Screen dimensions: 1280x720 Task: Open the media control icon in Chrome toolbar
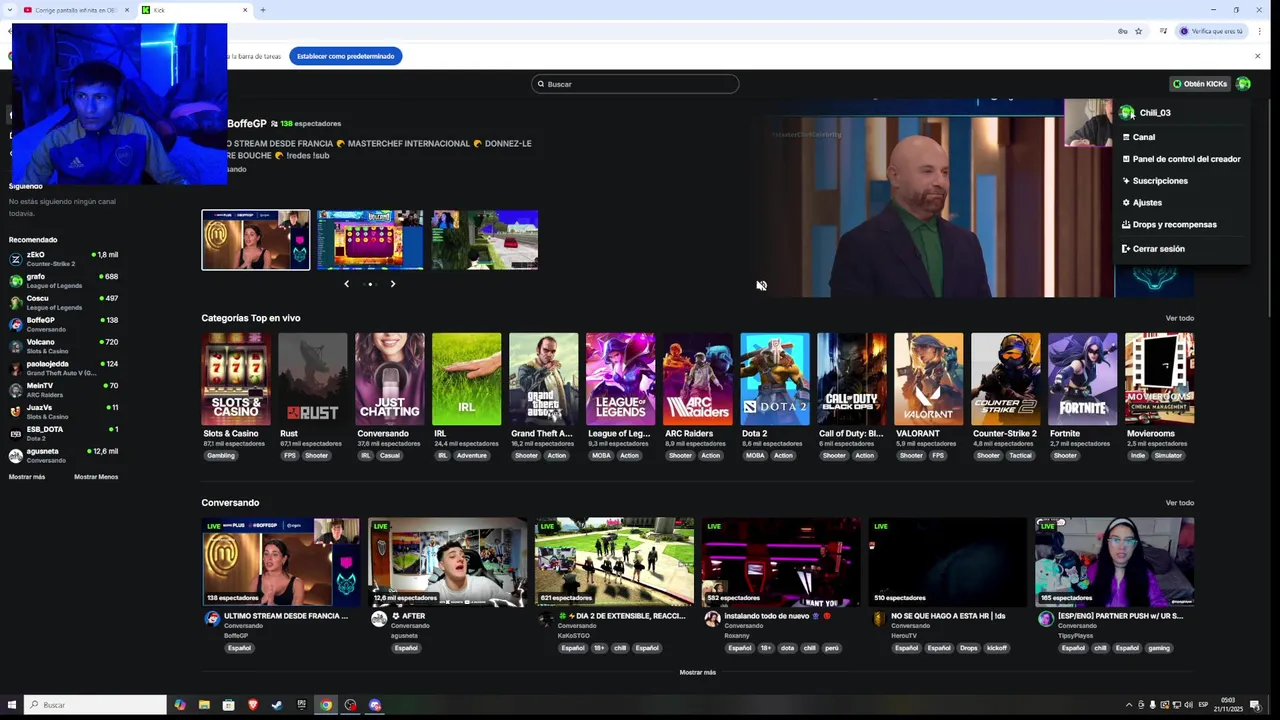[x=1163, y=31]
